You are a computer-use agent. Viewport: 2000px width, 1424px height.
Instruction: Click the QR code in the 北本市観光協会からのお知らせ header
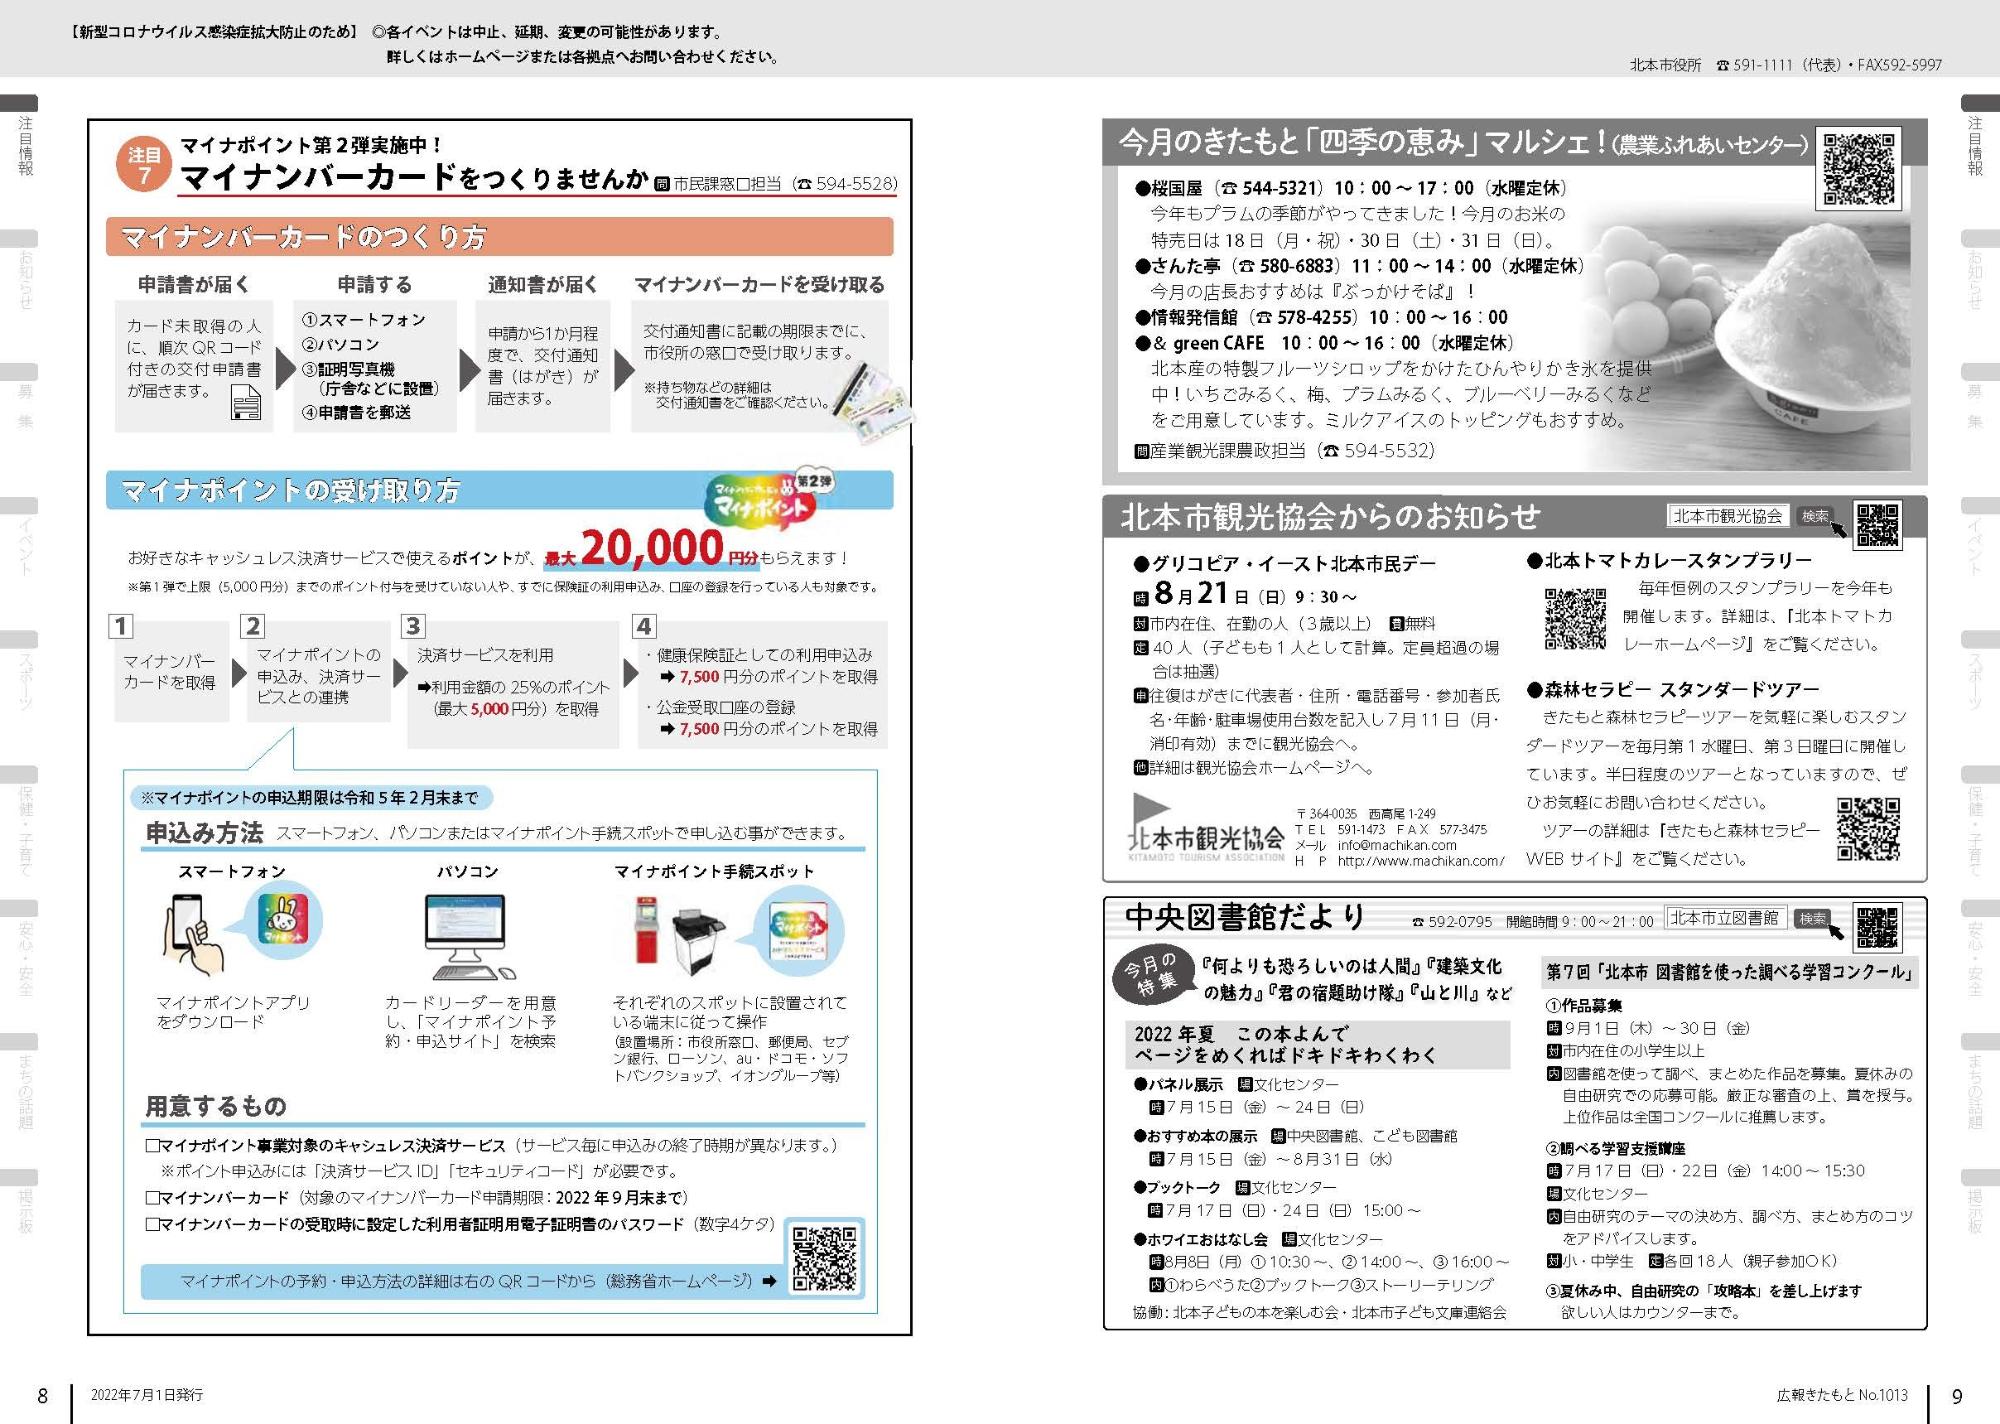tap(1877, 525)
